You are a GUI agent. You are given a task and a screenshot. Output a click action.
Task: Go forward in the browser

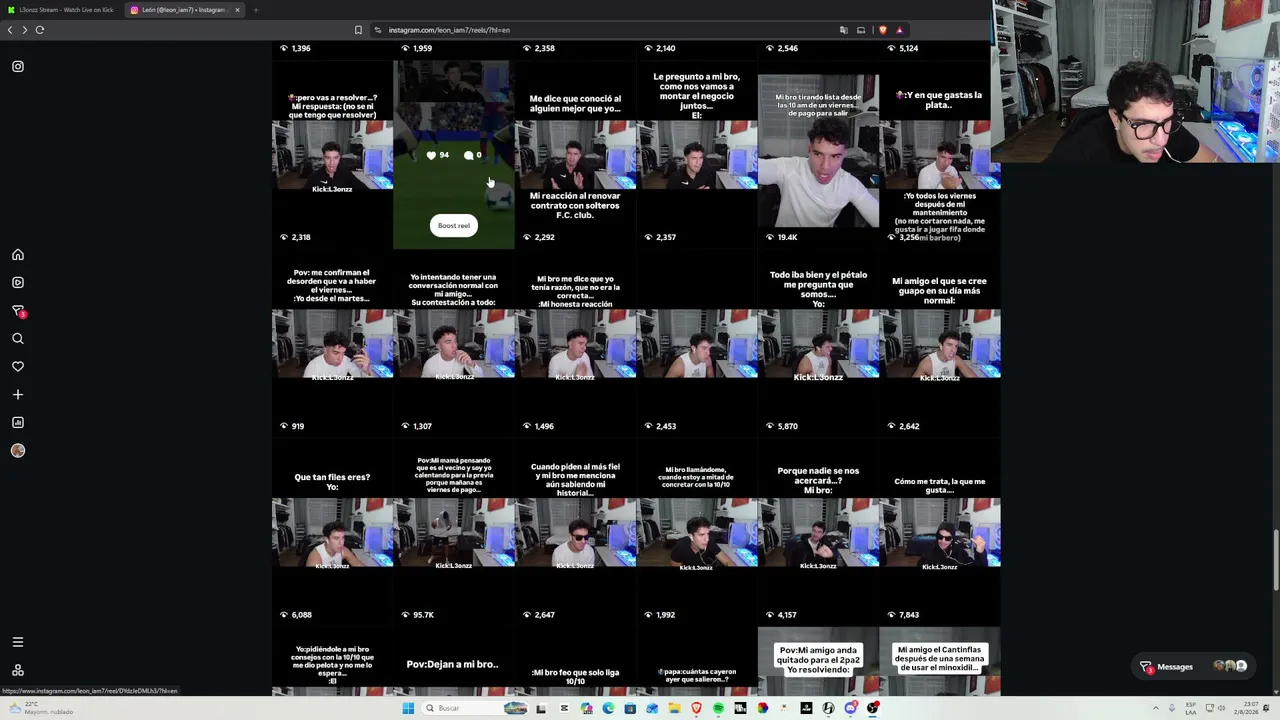(x=25, y=30)
